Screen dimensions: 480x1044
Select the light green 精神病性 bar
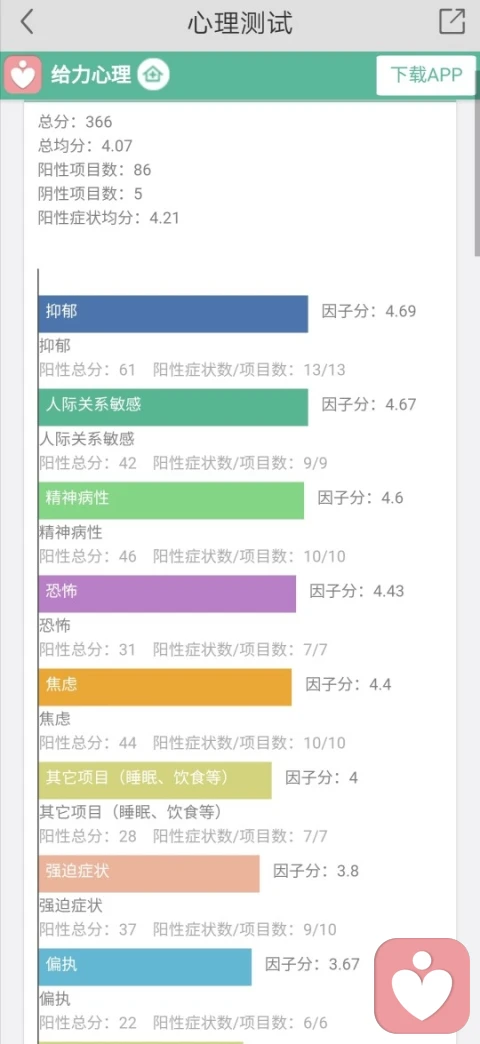tap(171, 500)
